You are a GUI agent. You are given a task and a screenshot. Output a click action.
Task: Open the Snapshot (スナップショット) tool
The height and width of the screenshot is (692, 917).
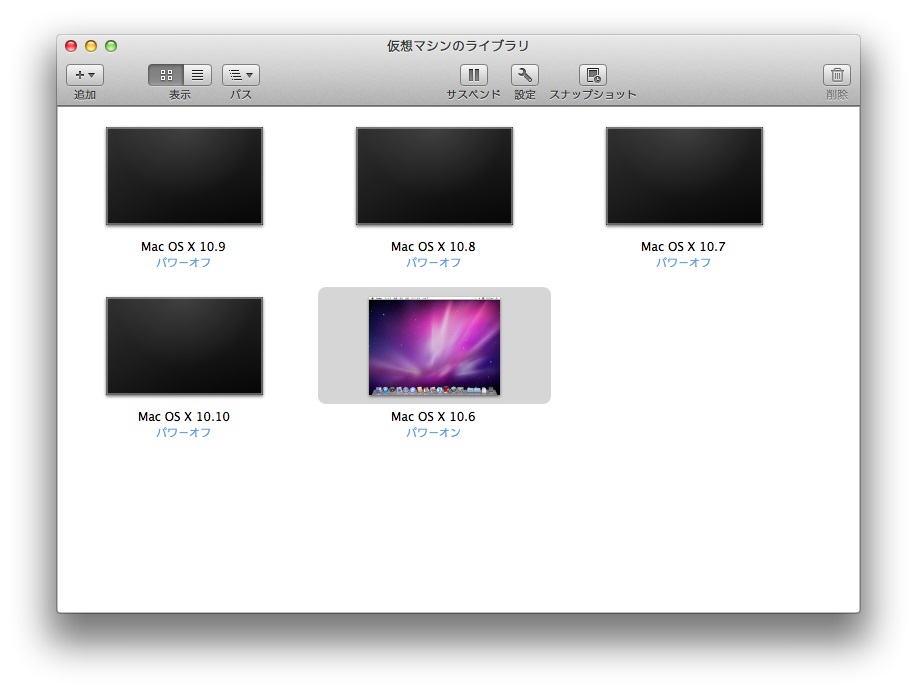click(x=592, y=75)
